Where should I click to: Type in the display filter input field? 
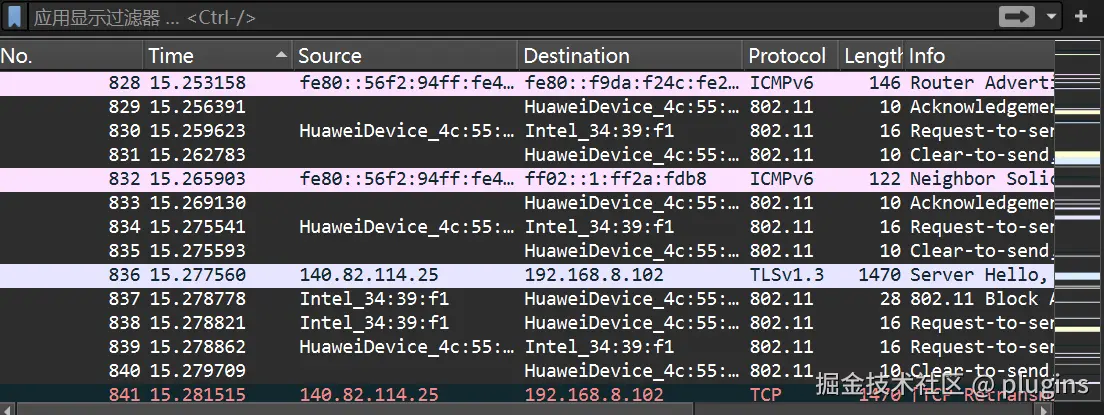pos(500,17)
